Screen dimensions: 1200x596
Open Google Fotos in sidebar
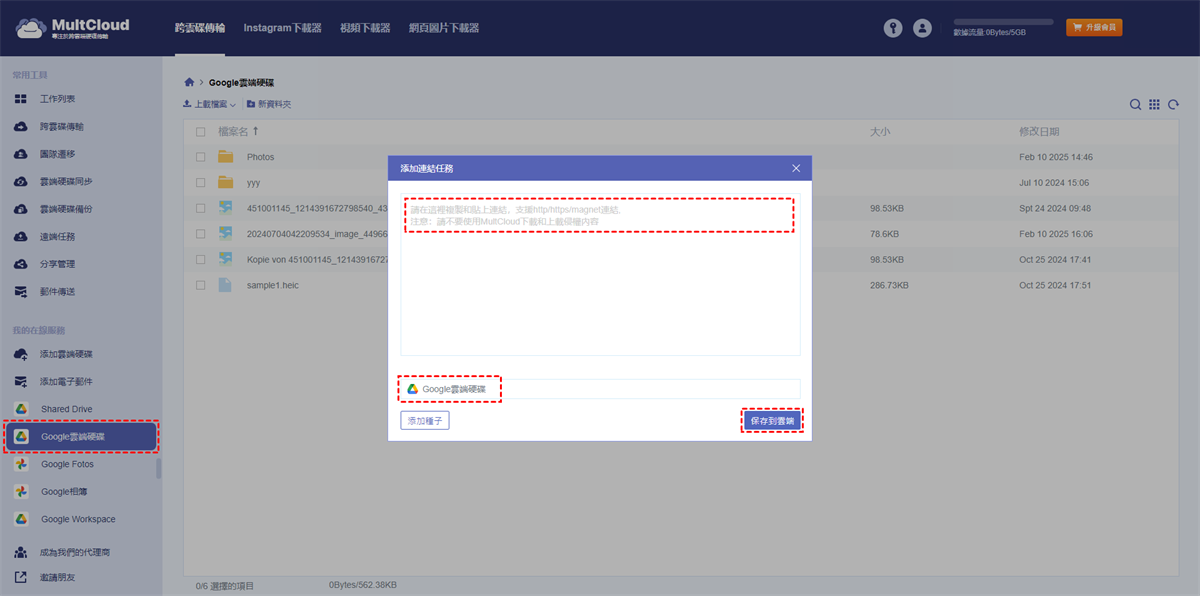[x=67, y=464]
